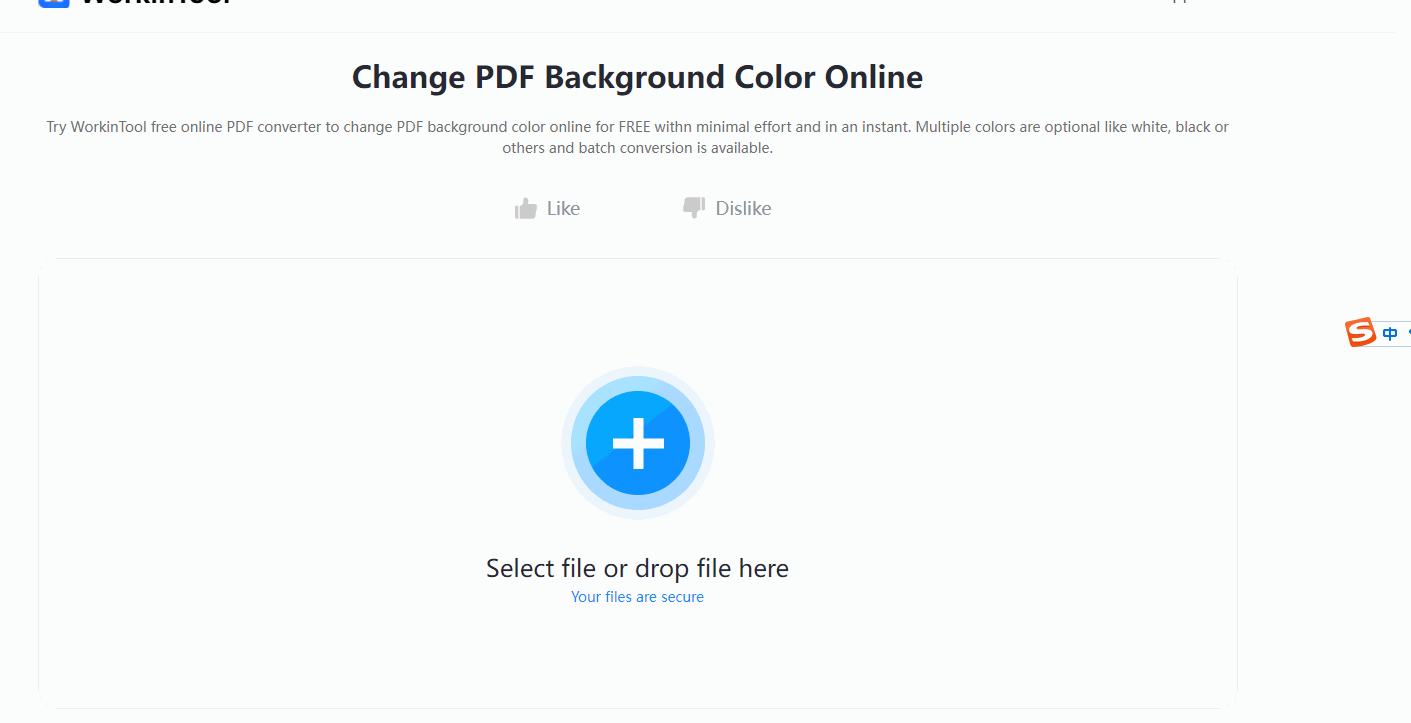Image resolution: width=1411 pixels, height=723 pixels.
Task: Click the 'Try WorkinTool free online PDF converter' description
Action: tap(637, 137)
